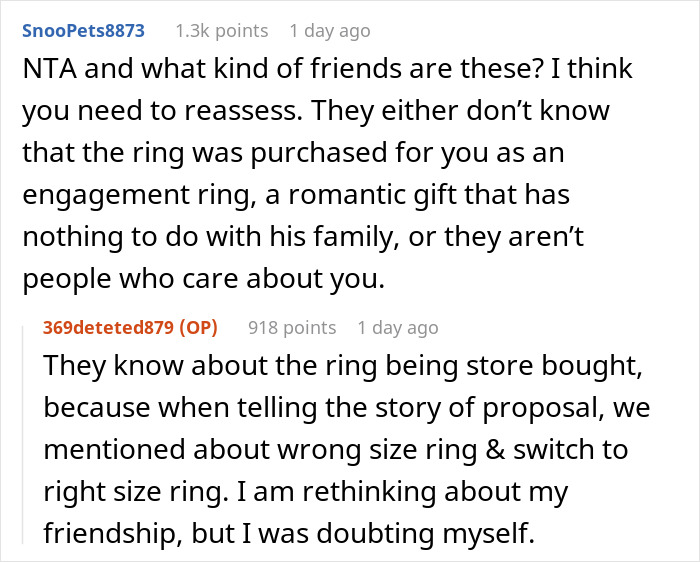Click the 1.3k points score
700x562 pixels.
tap(221, 30)
